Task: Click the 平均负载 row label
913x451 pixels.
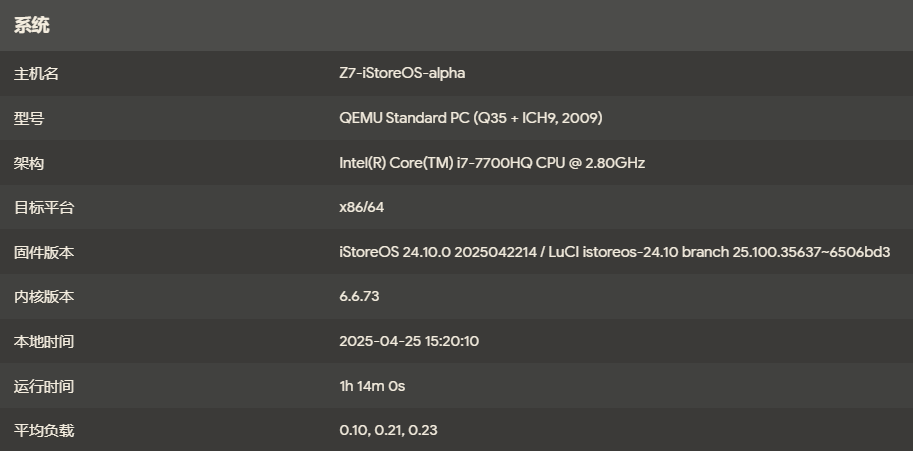Action: (43, 431)
